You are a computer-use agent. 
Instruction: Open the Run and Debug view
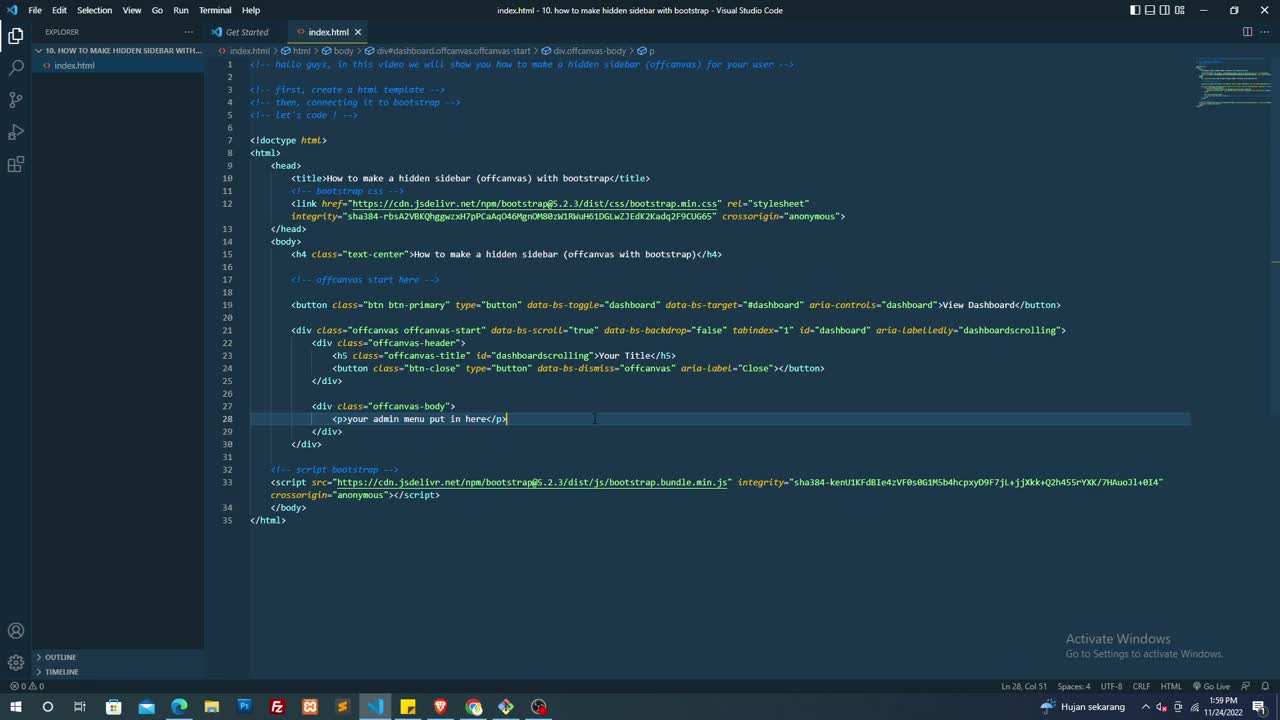(15, 132)
